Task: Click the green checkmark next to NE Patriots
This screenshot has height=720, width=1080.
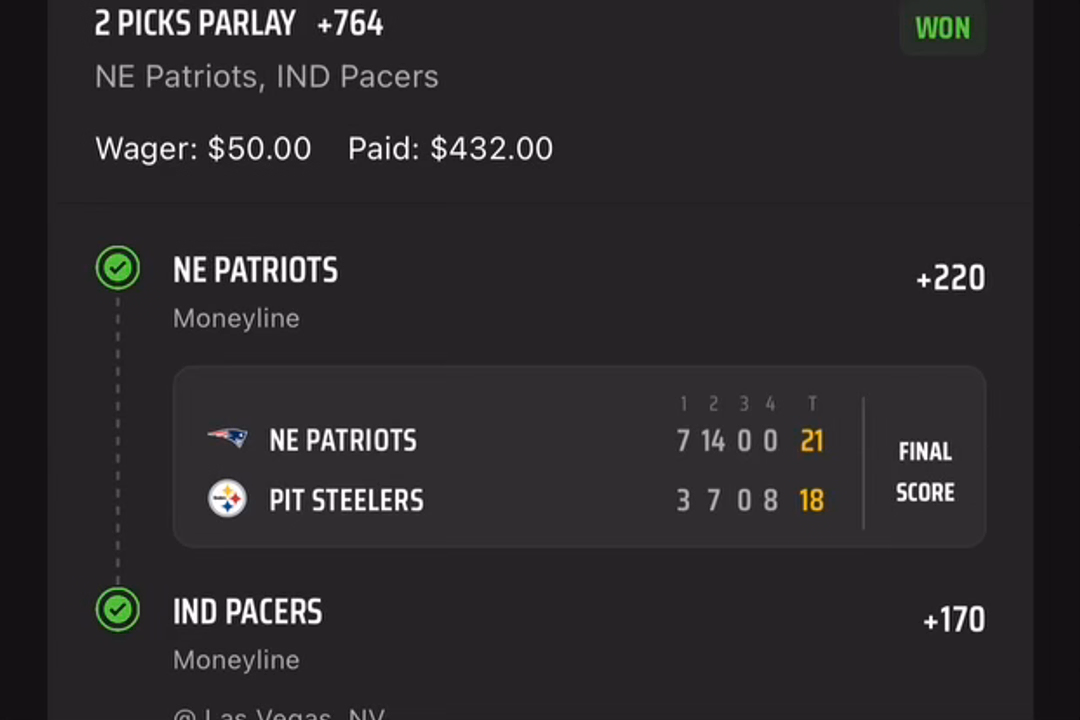Action: pos(118,267)
